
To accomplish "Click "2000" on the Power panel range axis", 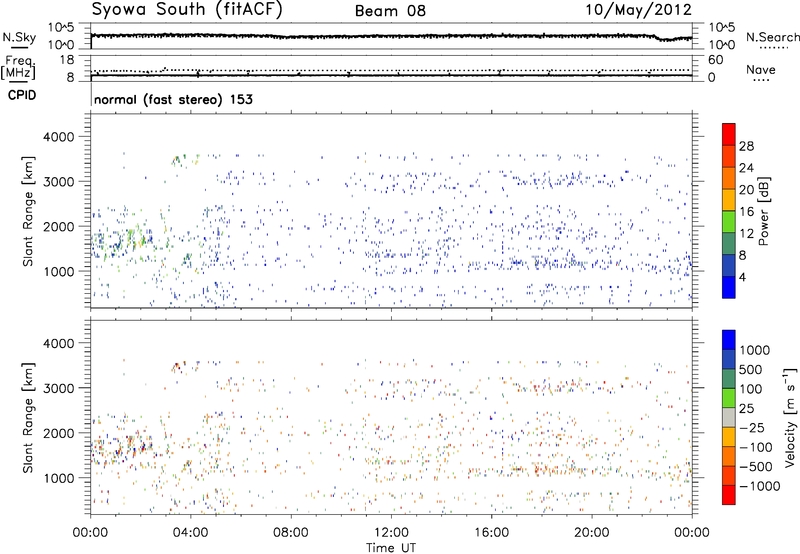I will (x=58, y=226).
